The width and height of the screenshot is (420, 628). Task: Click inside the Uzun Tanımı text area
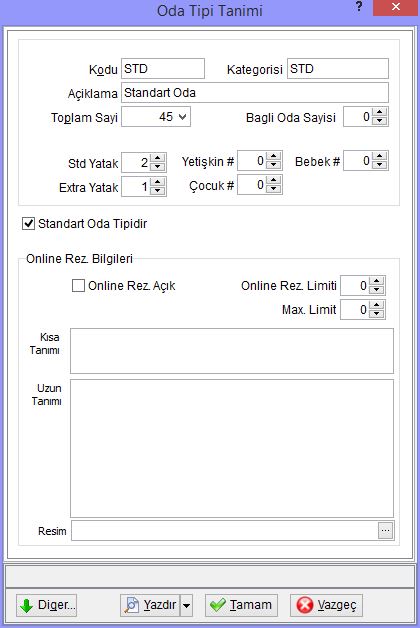(232, 448)
